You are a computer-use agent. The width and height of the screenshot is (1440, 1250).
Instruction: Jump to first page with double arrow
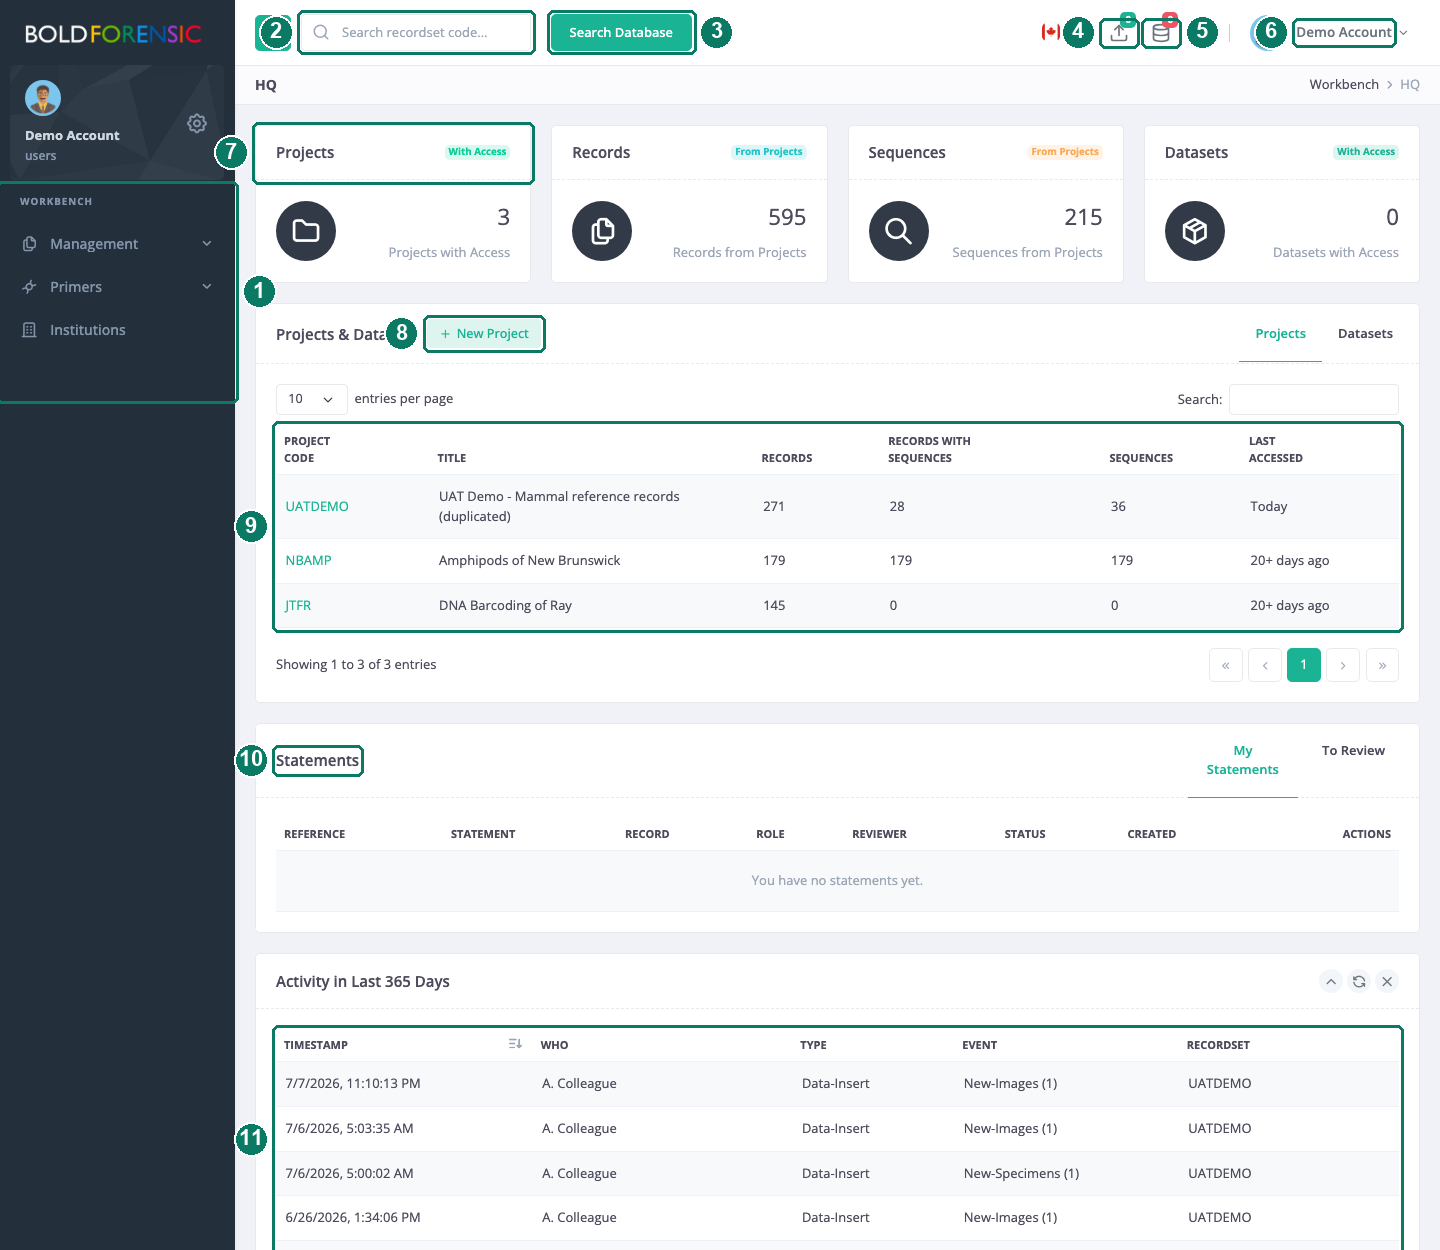1226,665
